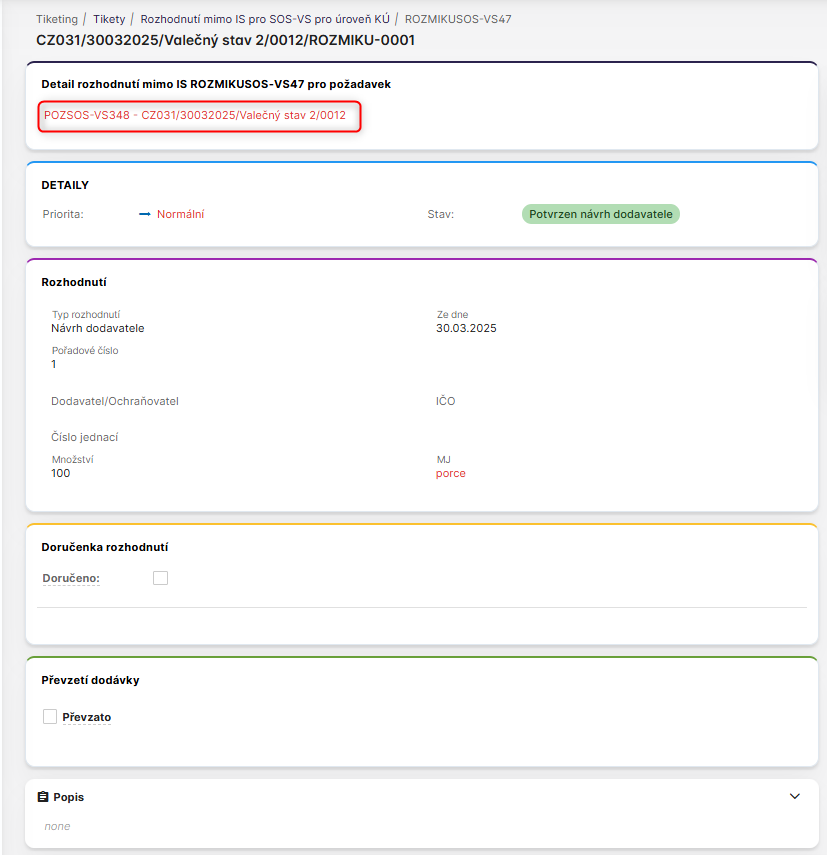Check the Převzato checkbox
The height and width of the screenshot is (855, 827).
pyautogui.click(x=50, y=716)
